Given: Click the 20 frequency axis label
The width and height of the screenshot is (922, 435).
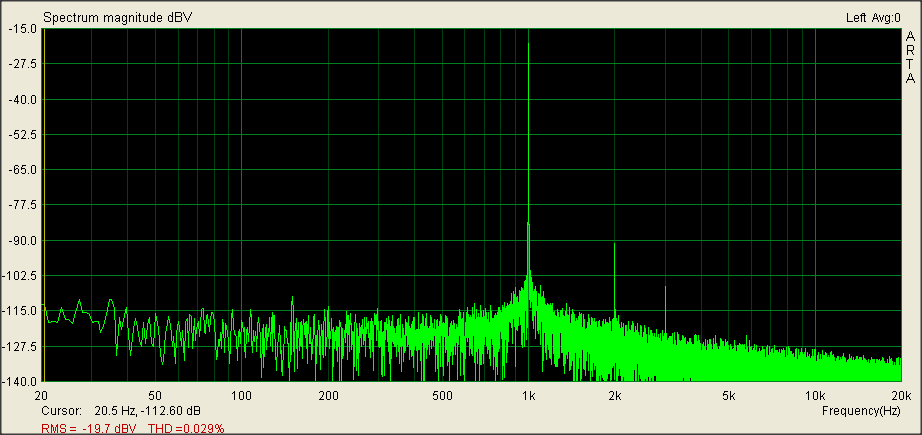Looking at the screenshot, I should [42, 394].
